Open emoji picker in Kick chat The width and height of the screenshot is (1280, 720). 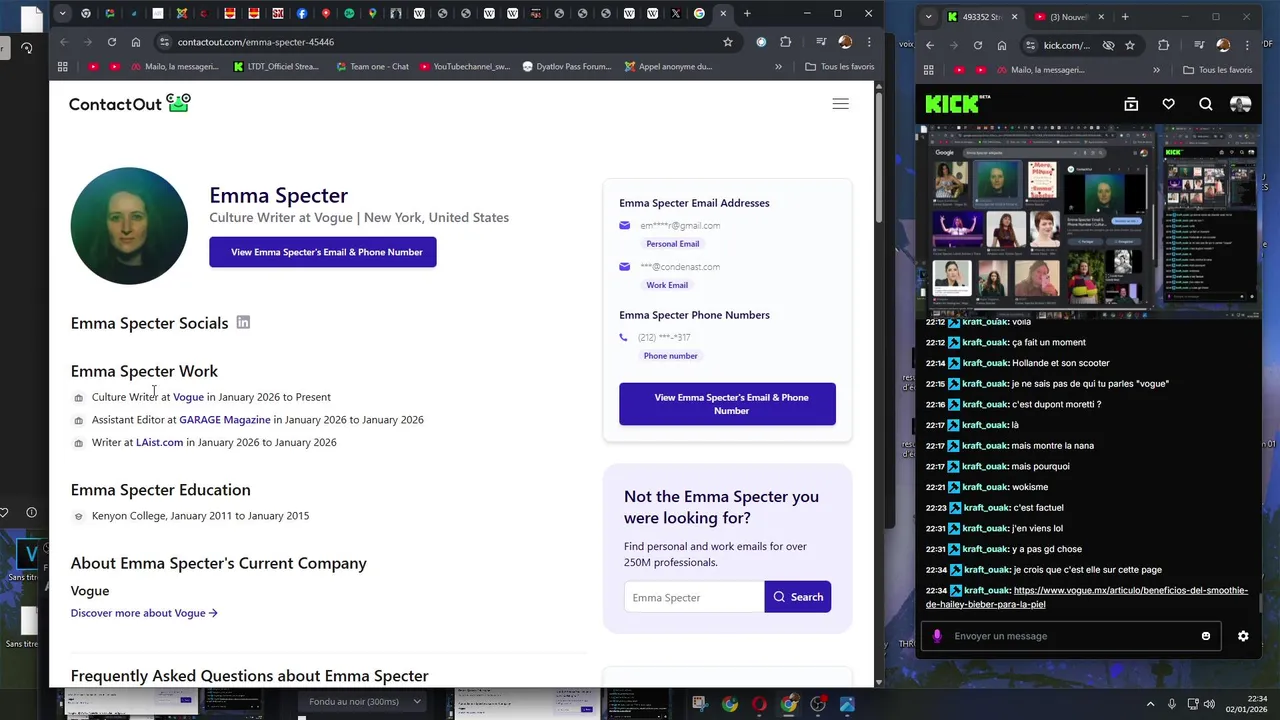(1206, 636)
